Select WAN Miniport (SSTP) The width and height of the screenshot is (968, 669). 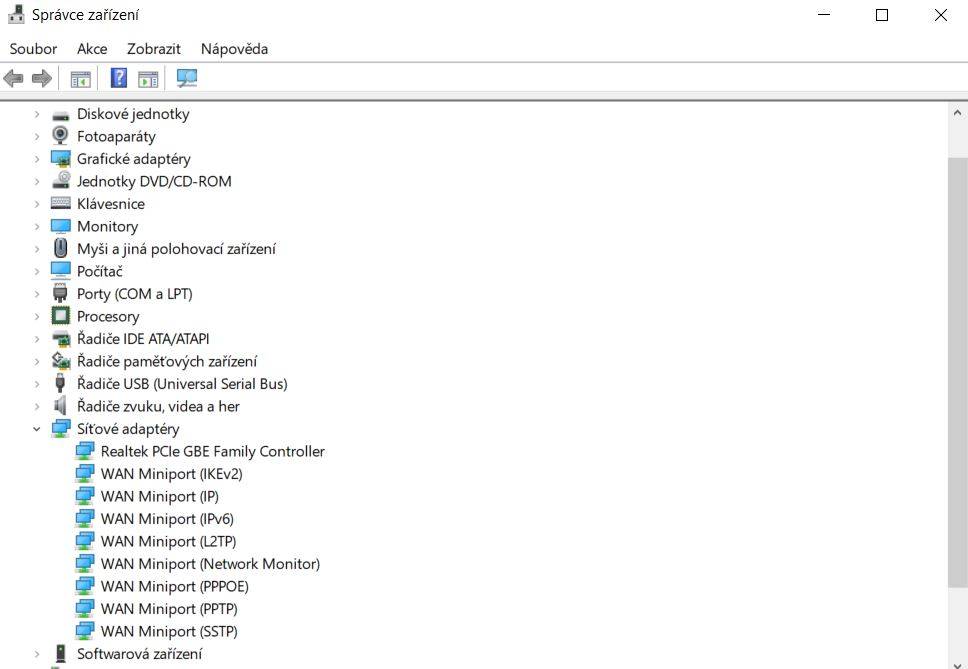pos(169,632)
